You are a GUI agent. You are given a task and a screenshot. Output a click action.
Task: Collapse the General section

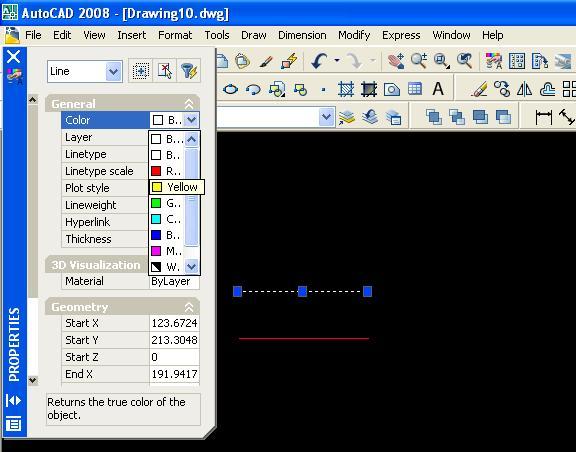pos(189,104)
